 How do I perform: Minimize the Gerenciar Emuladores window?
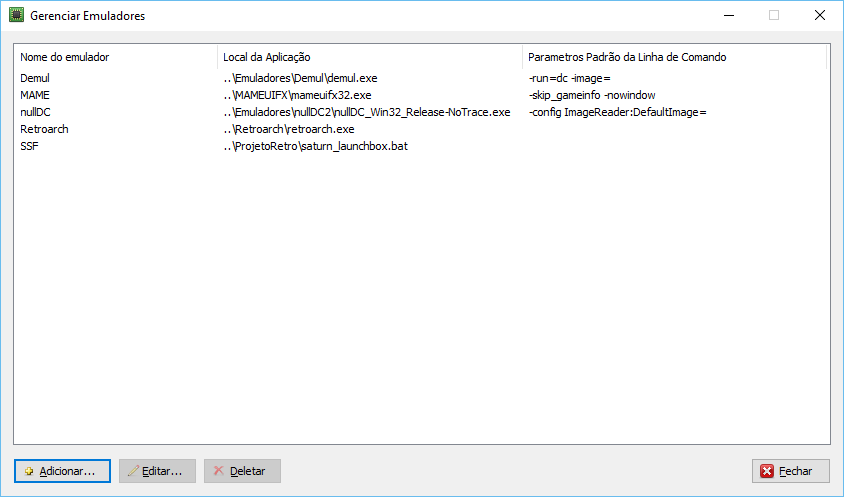pos(729,15)
